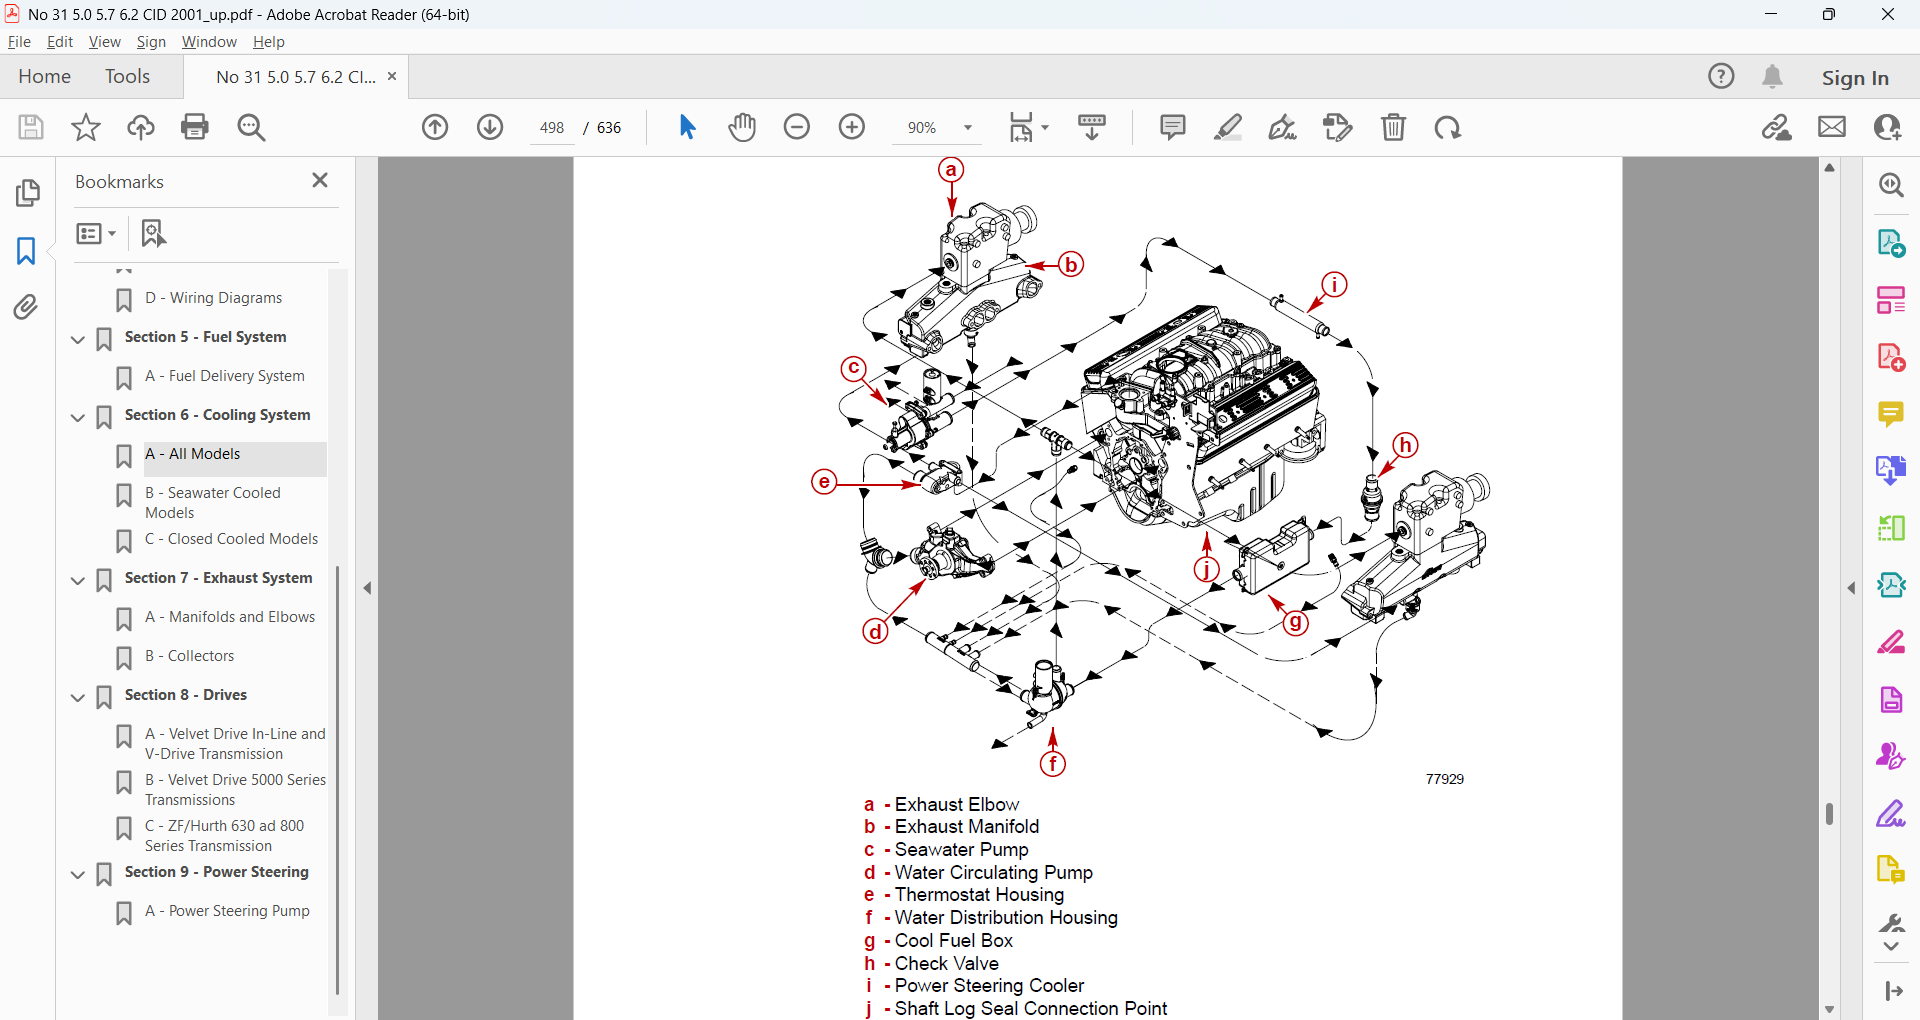Select the highlight text tool
Viewport: 1920px width, 1020px height.
click(x=1228, y=127)
